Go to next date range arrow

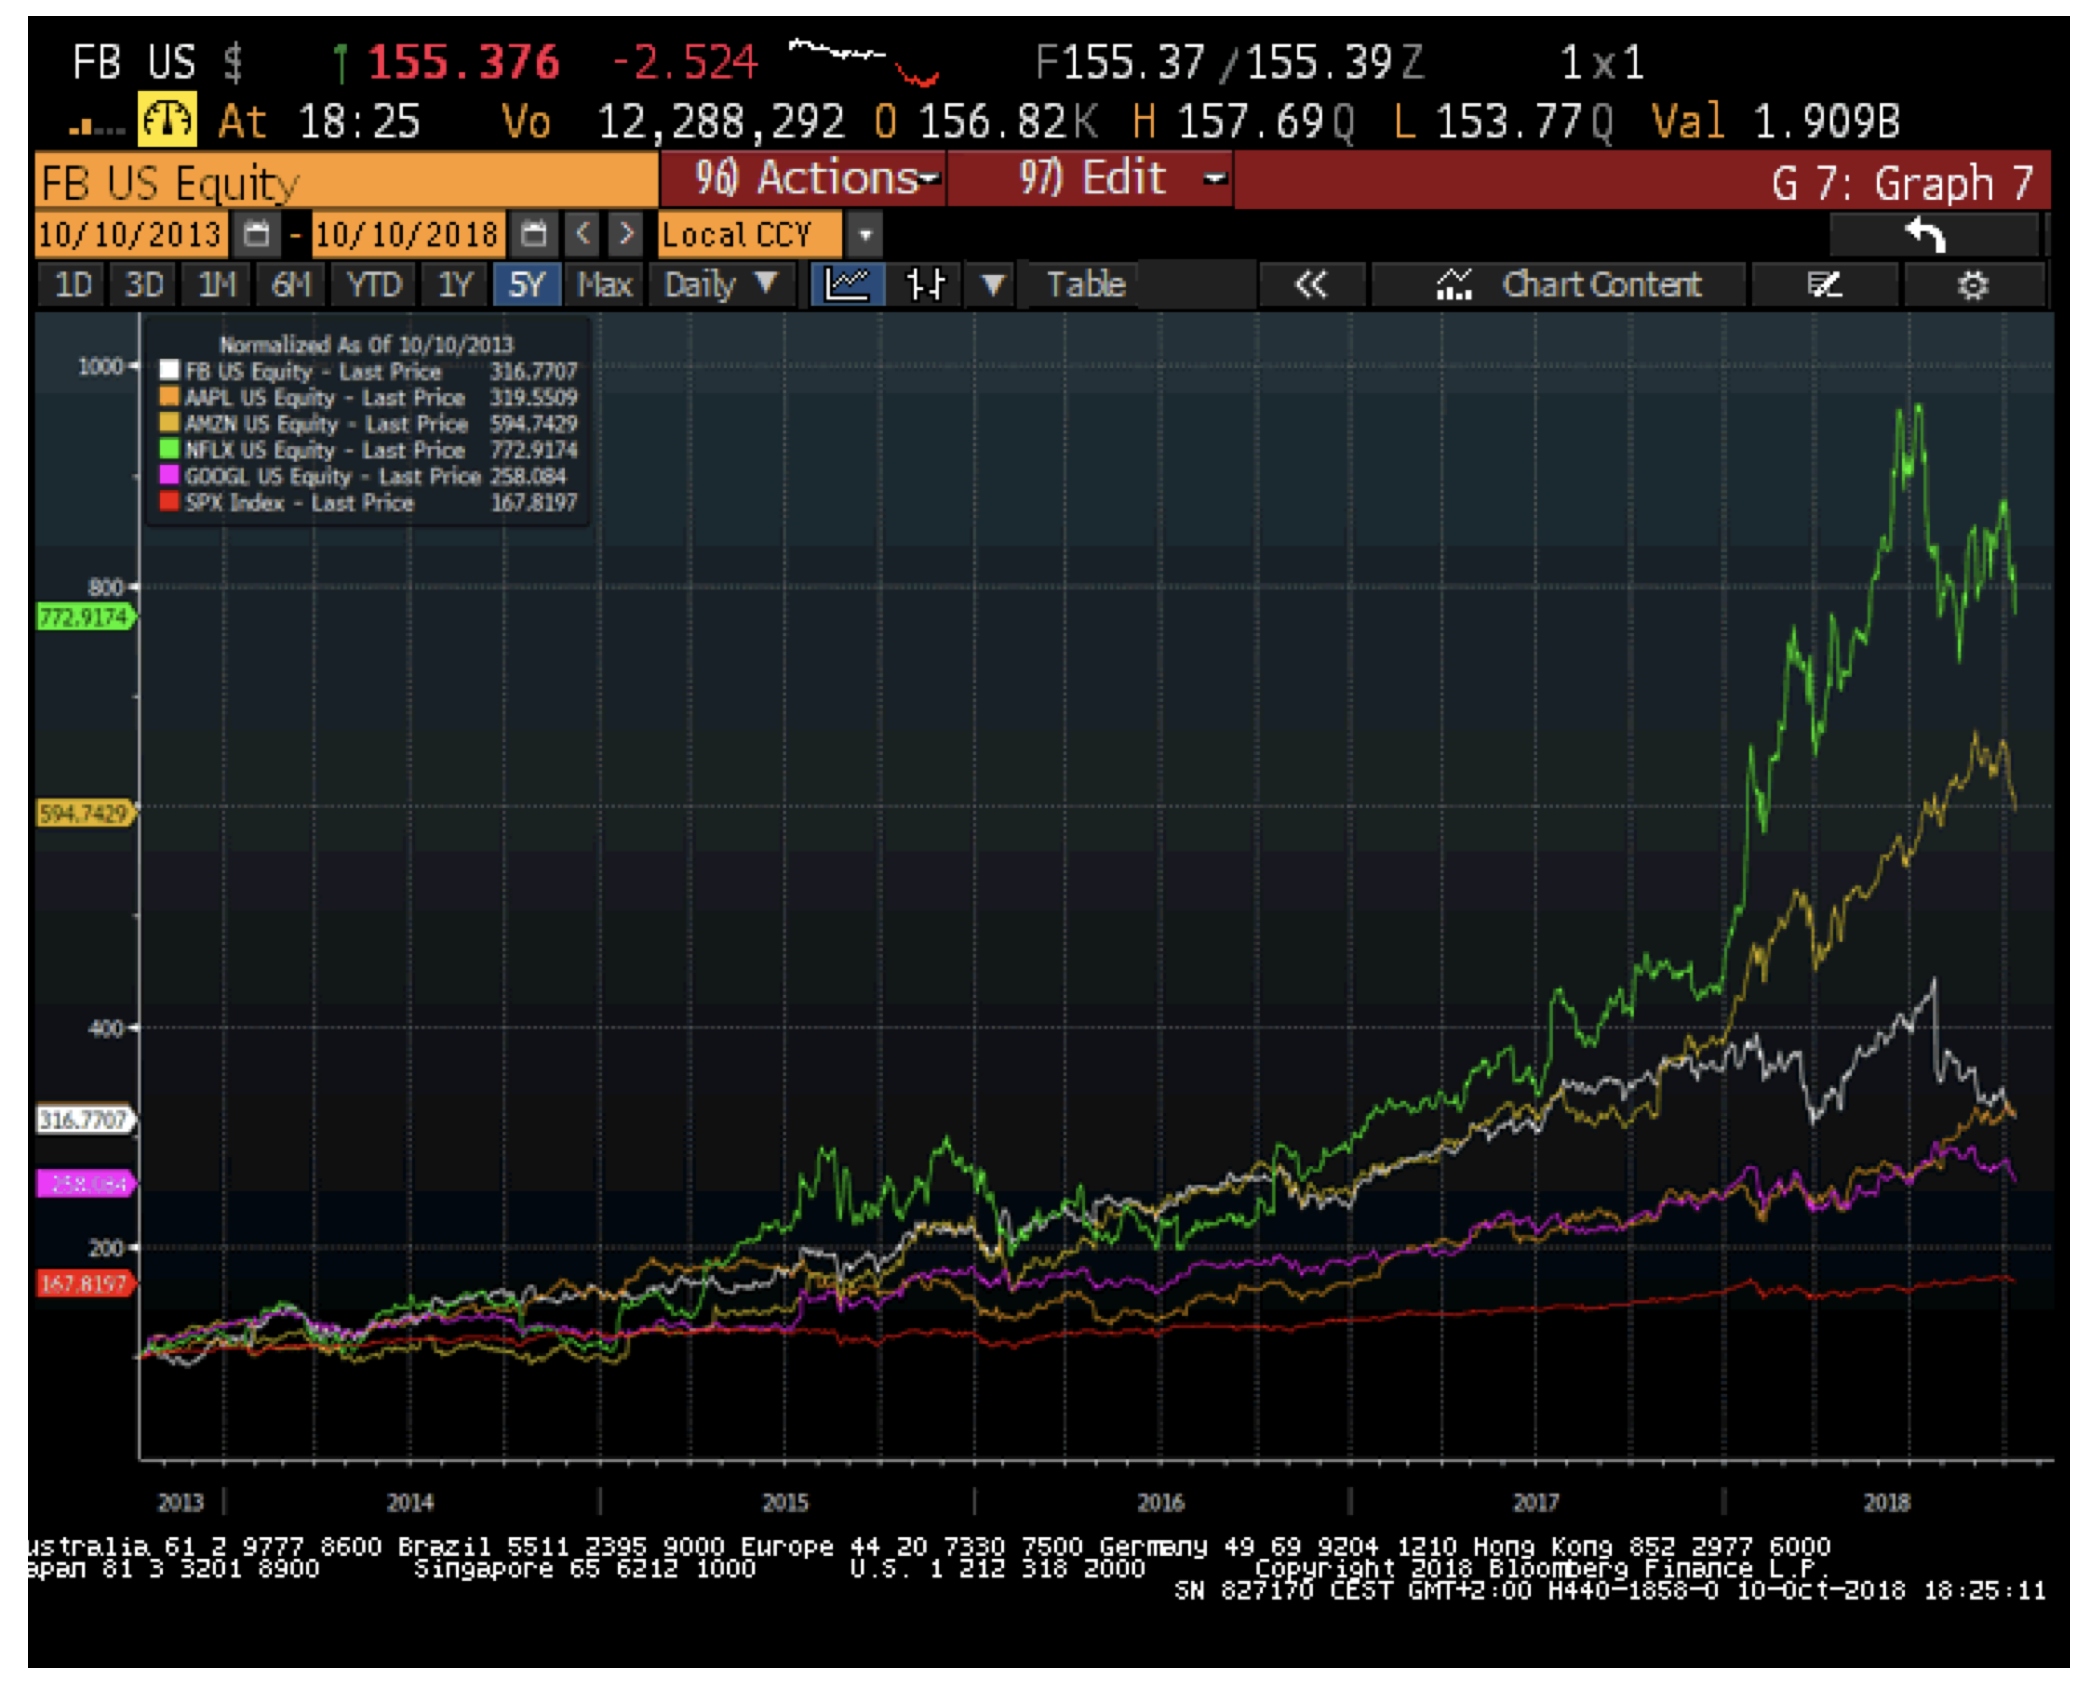coord(626,235)
